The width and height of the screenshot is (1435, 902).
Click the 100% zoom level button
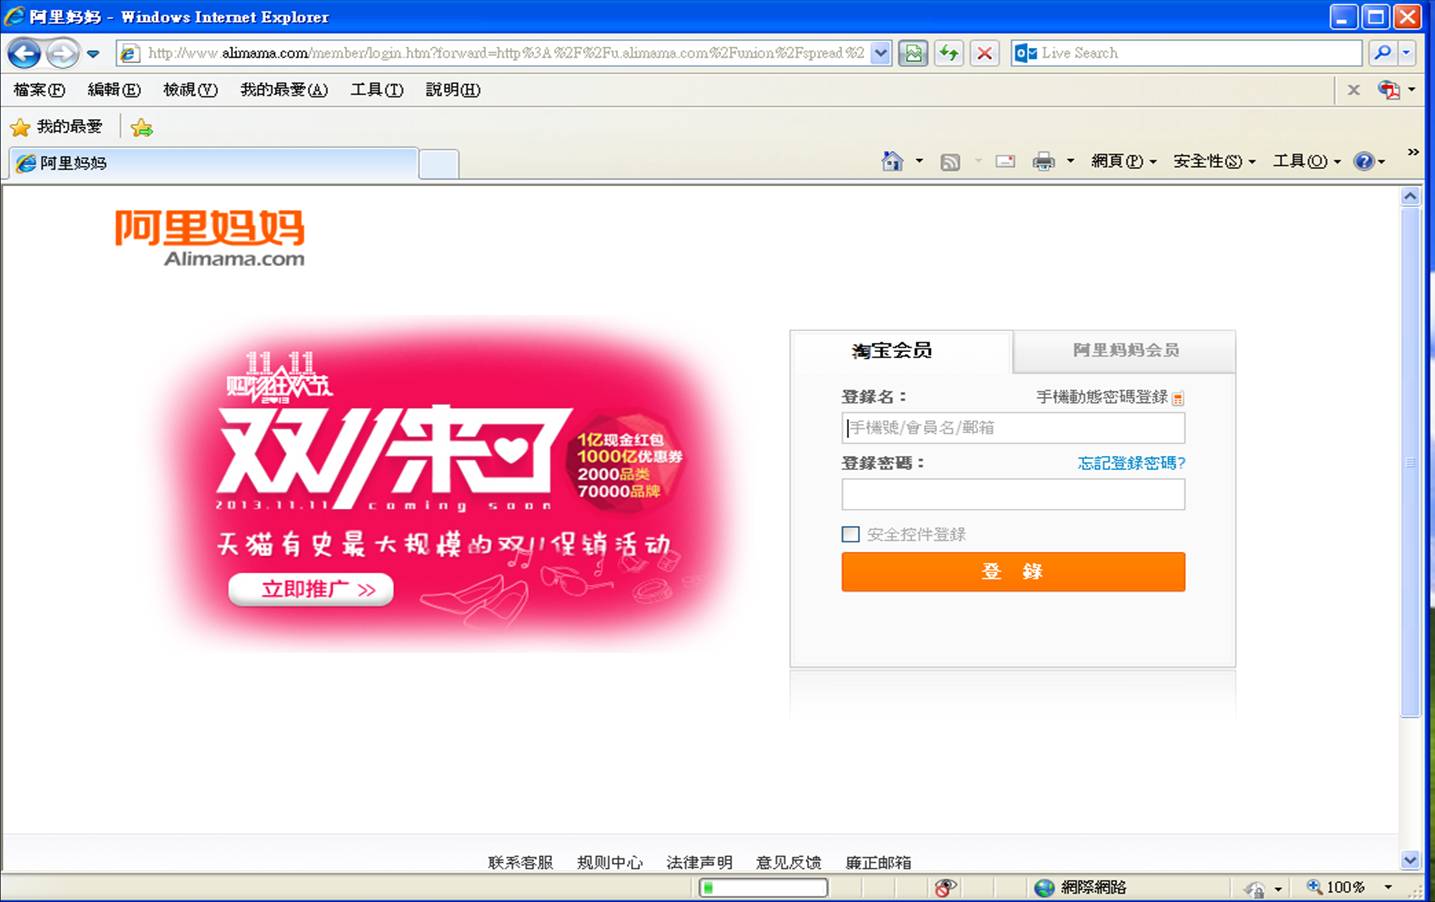tap(1336, 888)
